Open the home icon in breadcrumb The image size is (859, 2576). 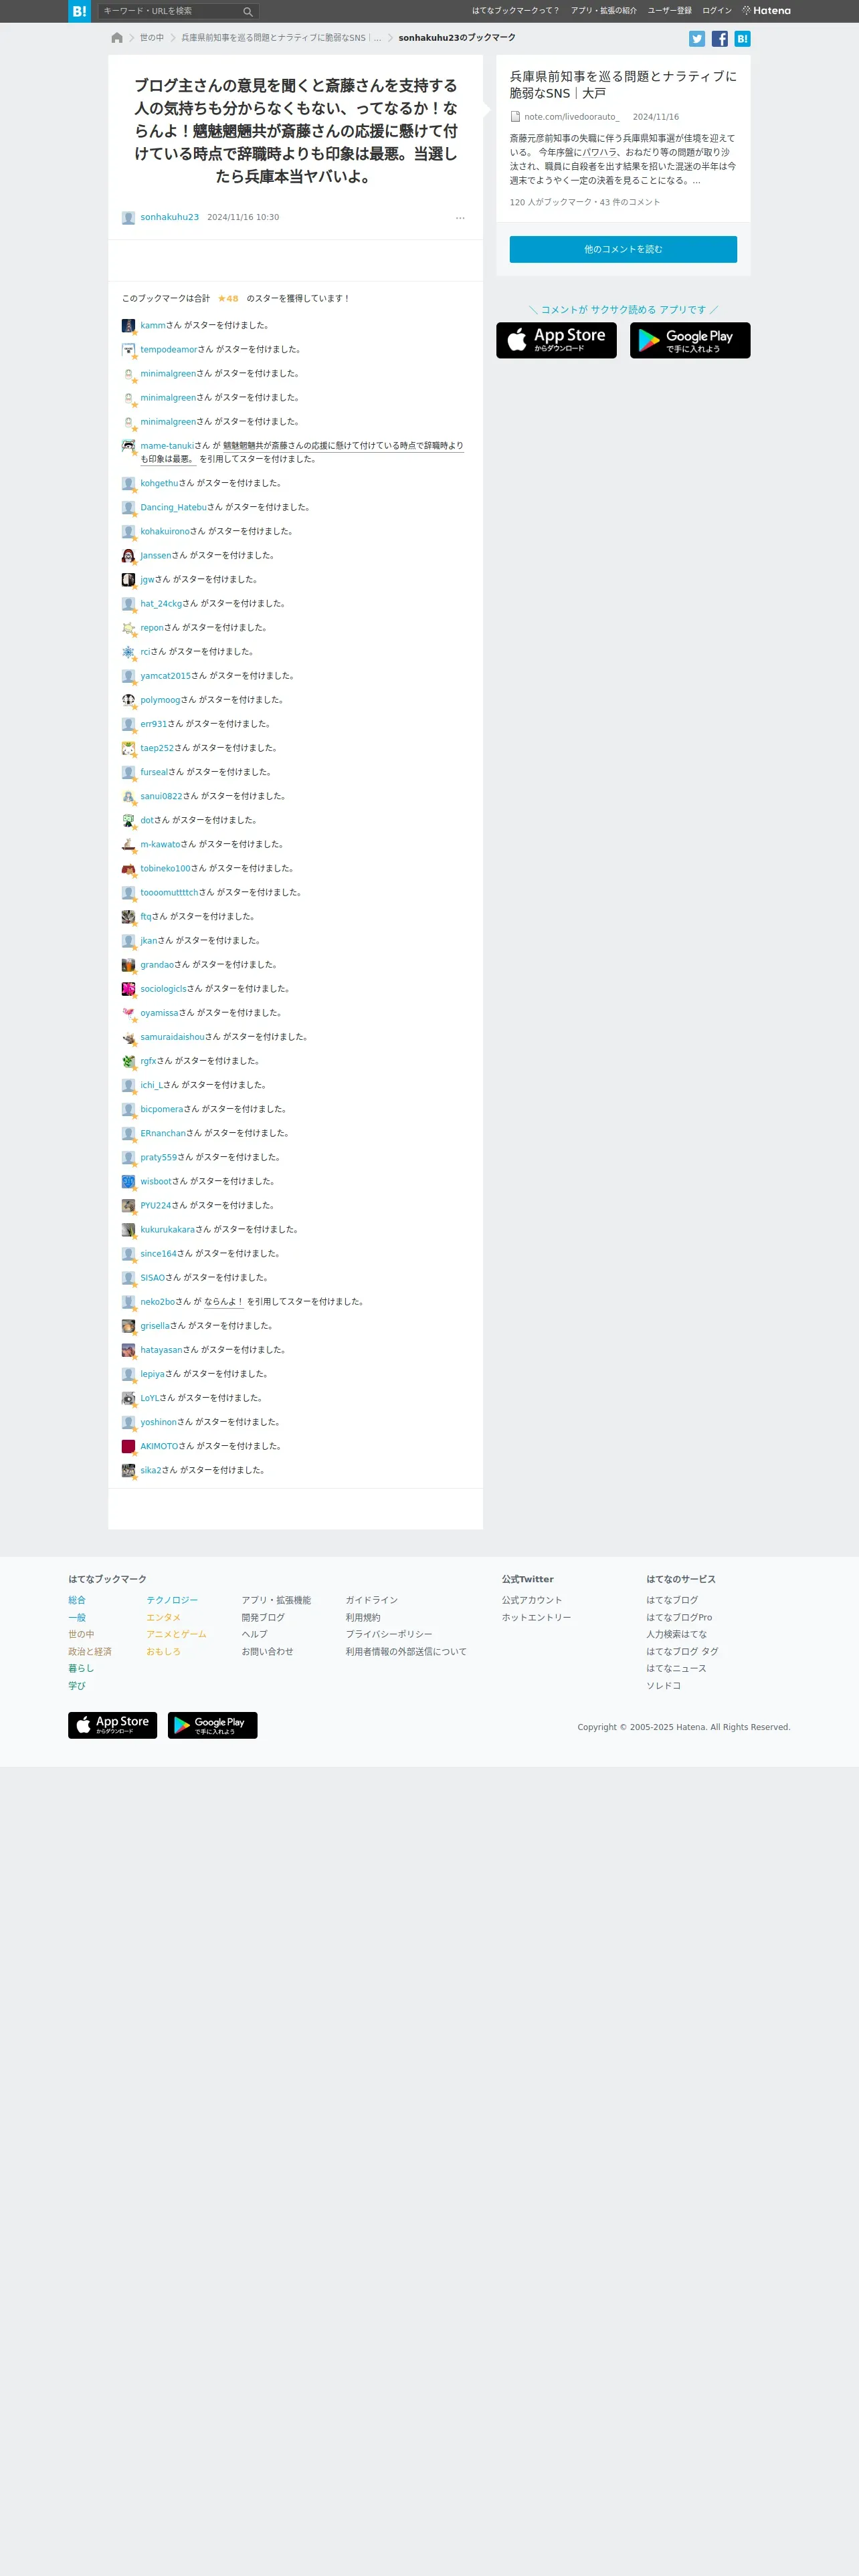117,38
